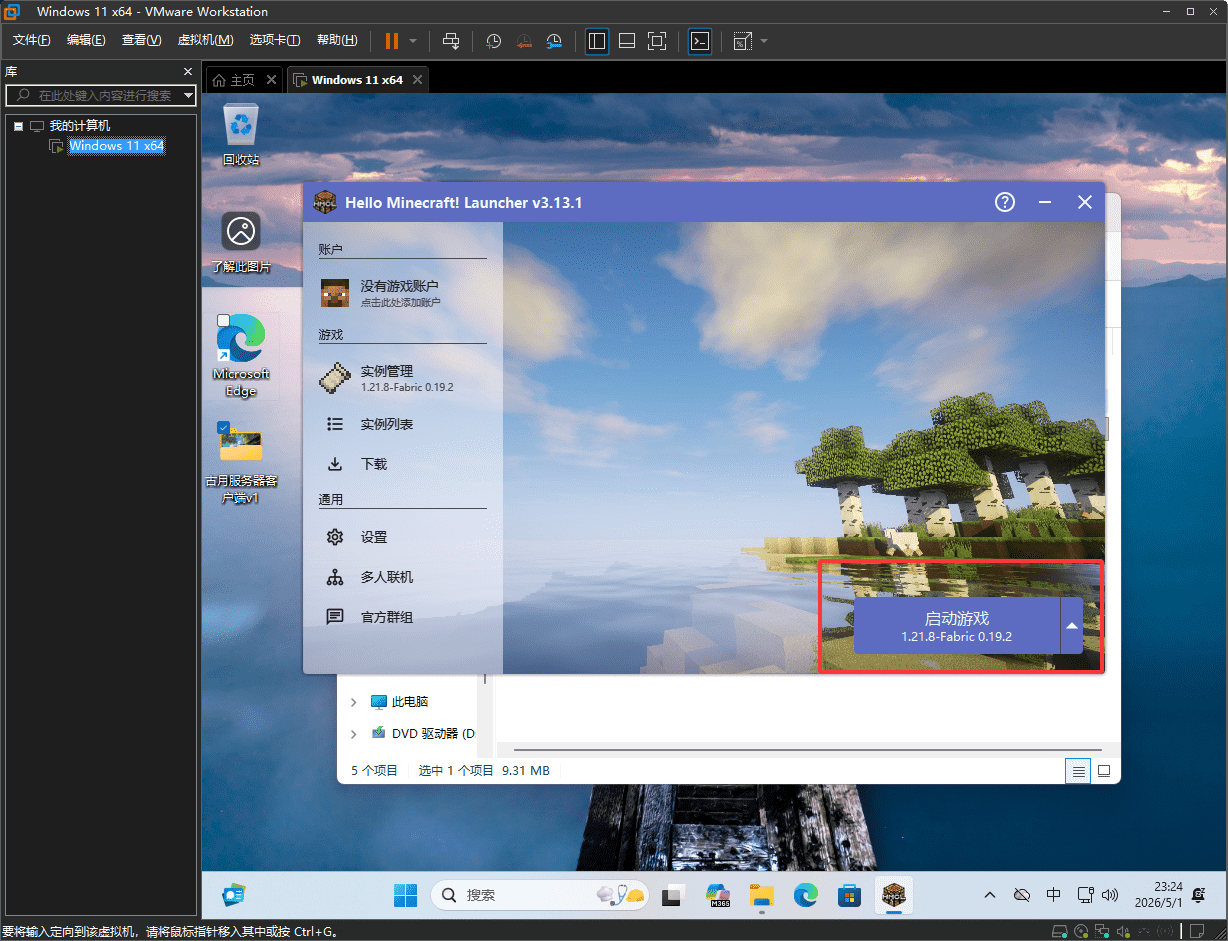
Task: Show or hide the VMware library panel
Action: (597, 41)
